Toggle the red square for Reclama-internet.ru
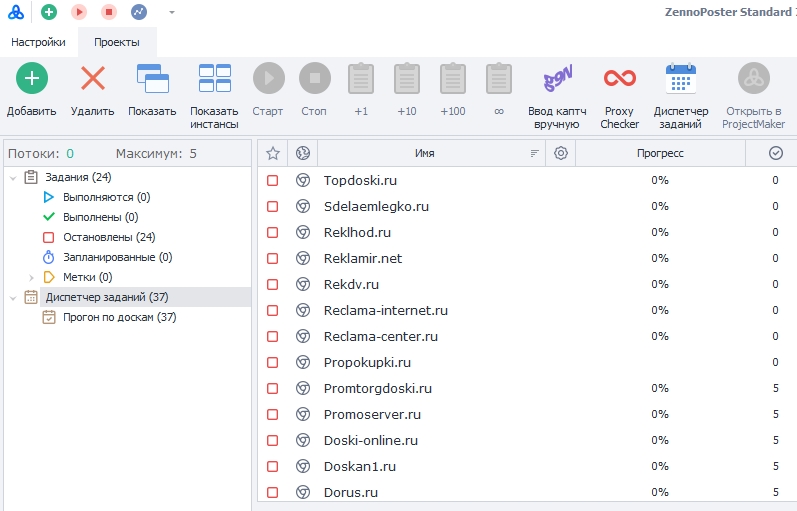This screenshot has width=797, height=511. [273, 310]
